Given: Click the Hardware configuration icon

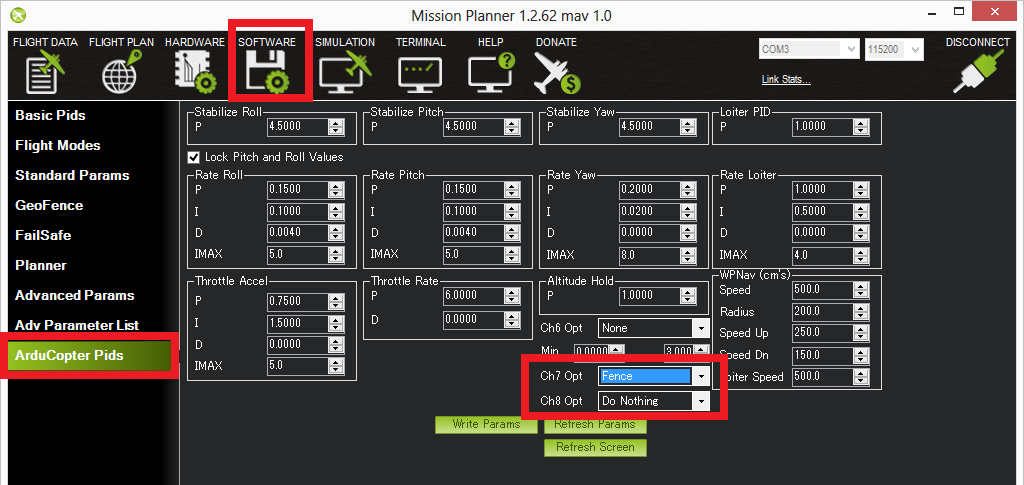Looking at the screenshot, I should coord(194,71).
